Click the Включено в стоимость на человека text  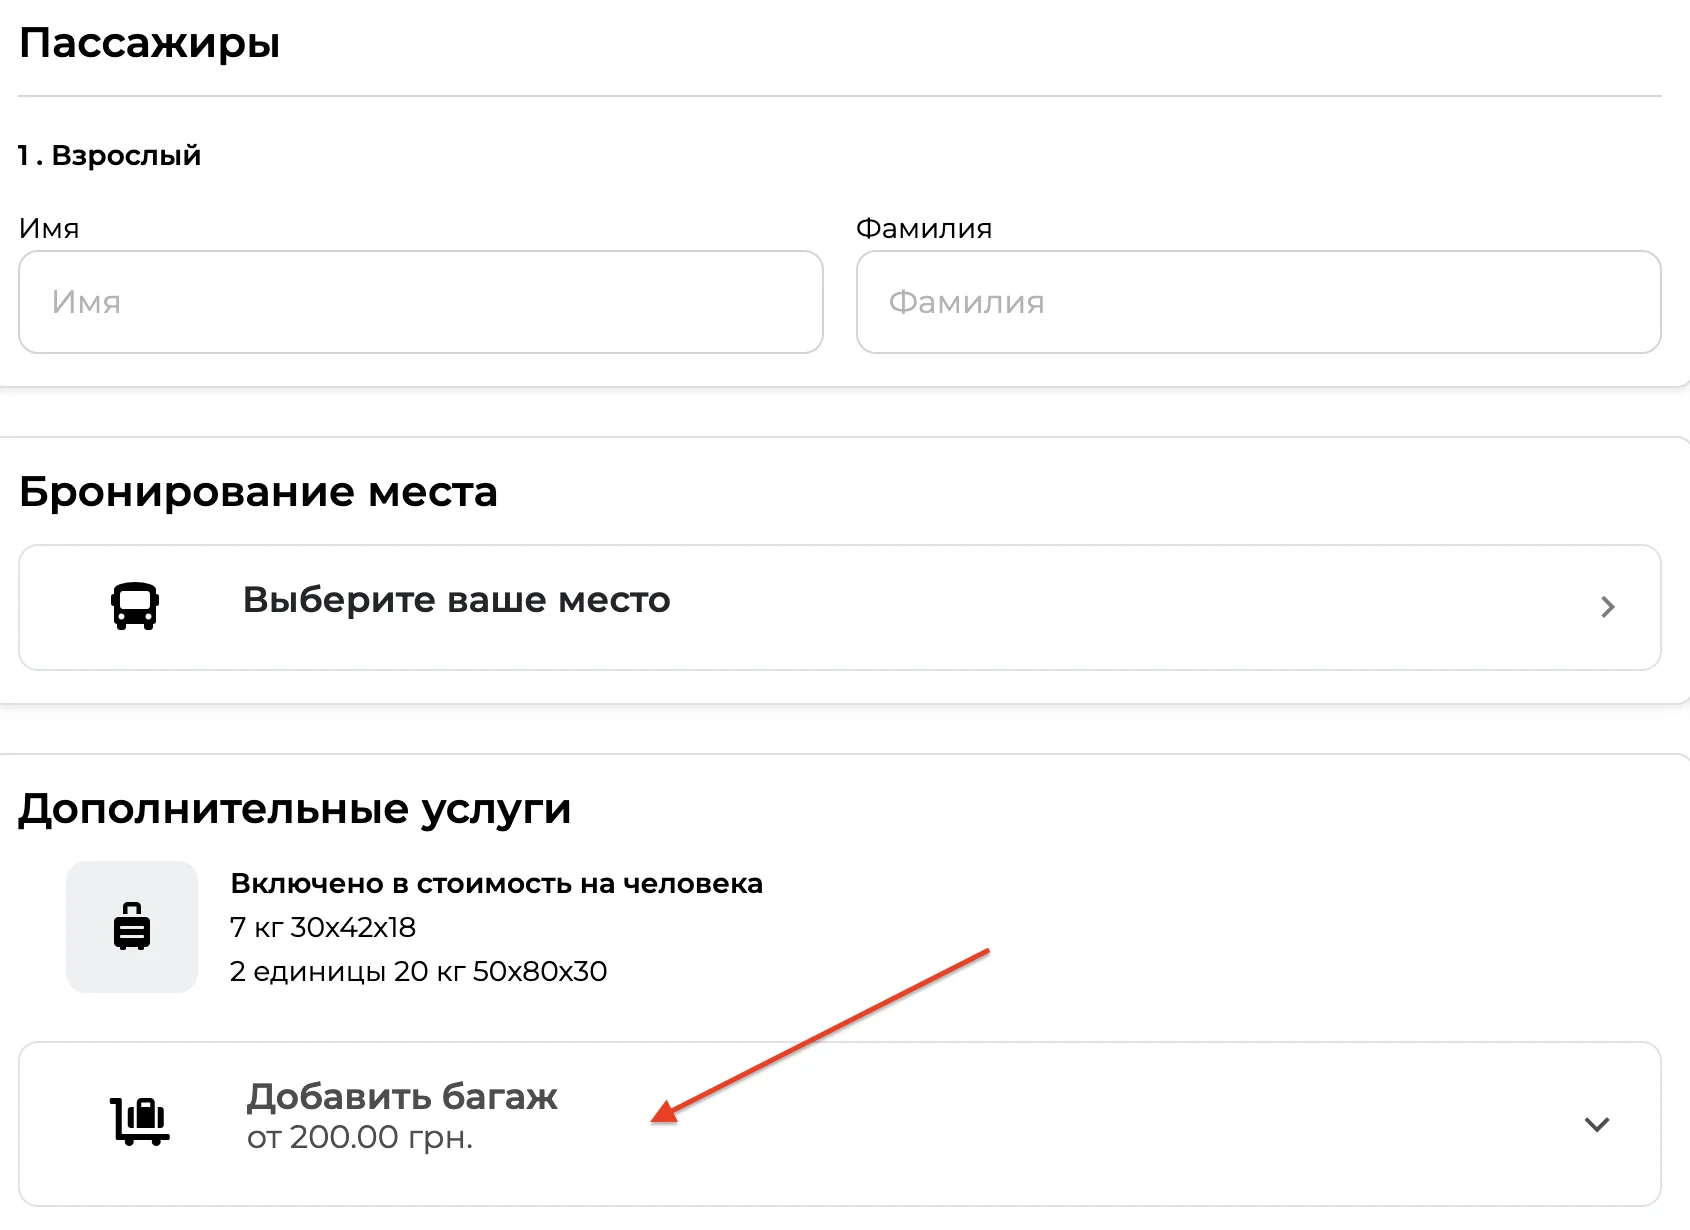coord(496,884)
